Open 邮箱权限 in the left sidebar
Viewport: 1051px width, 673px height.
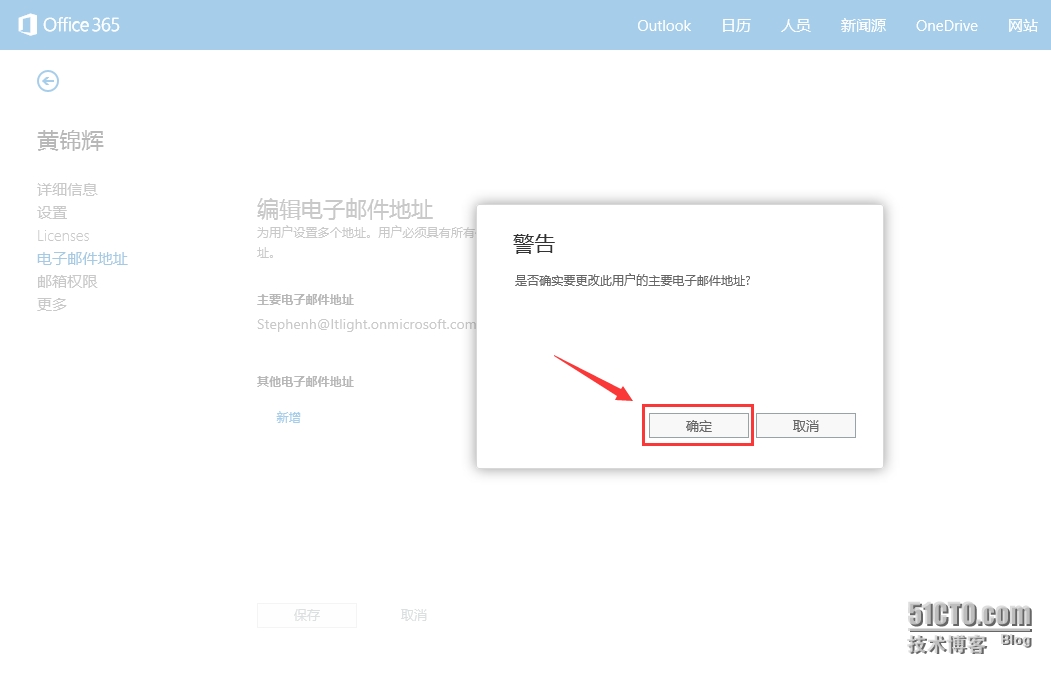coord(67,282)
